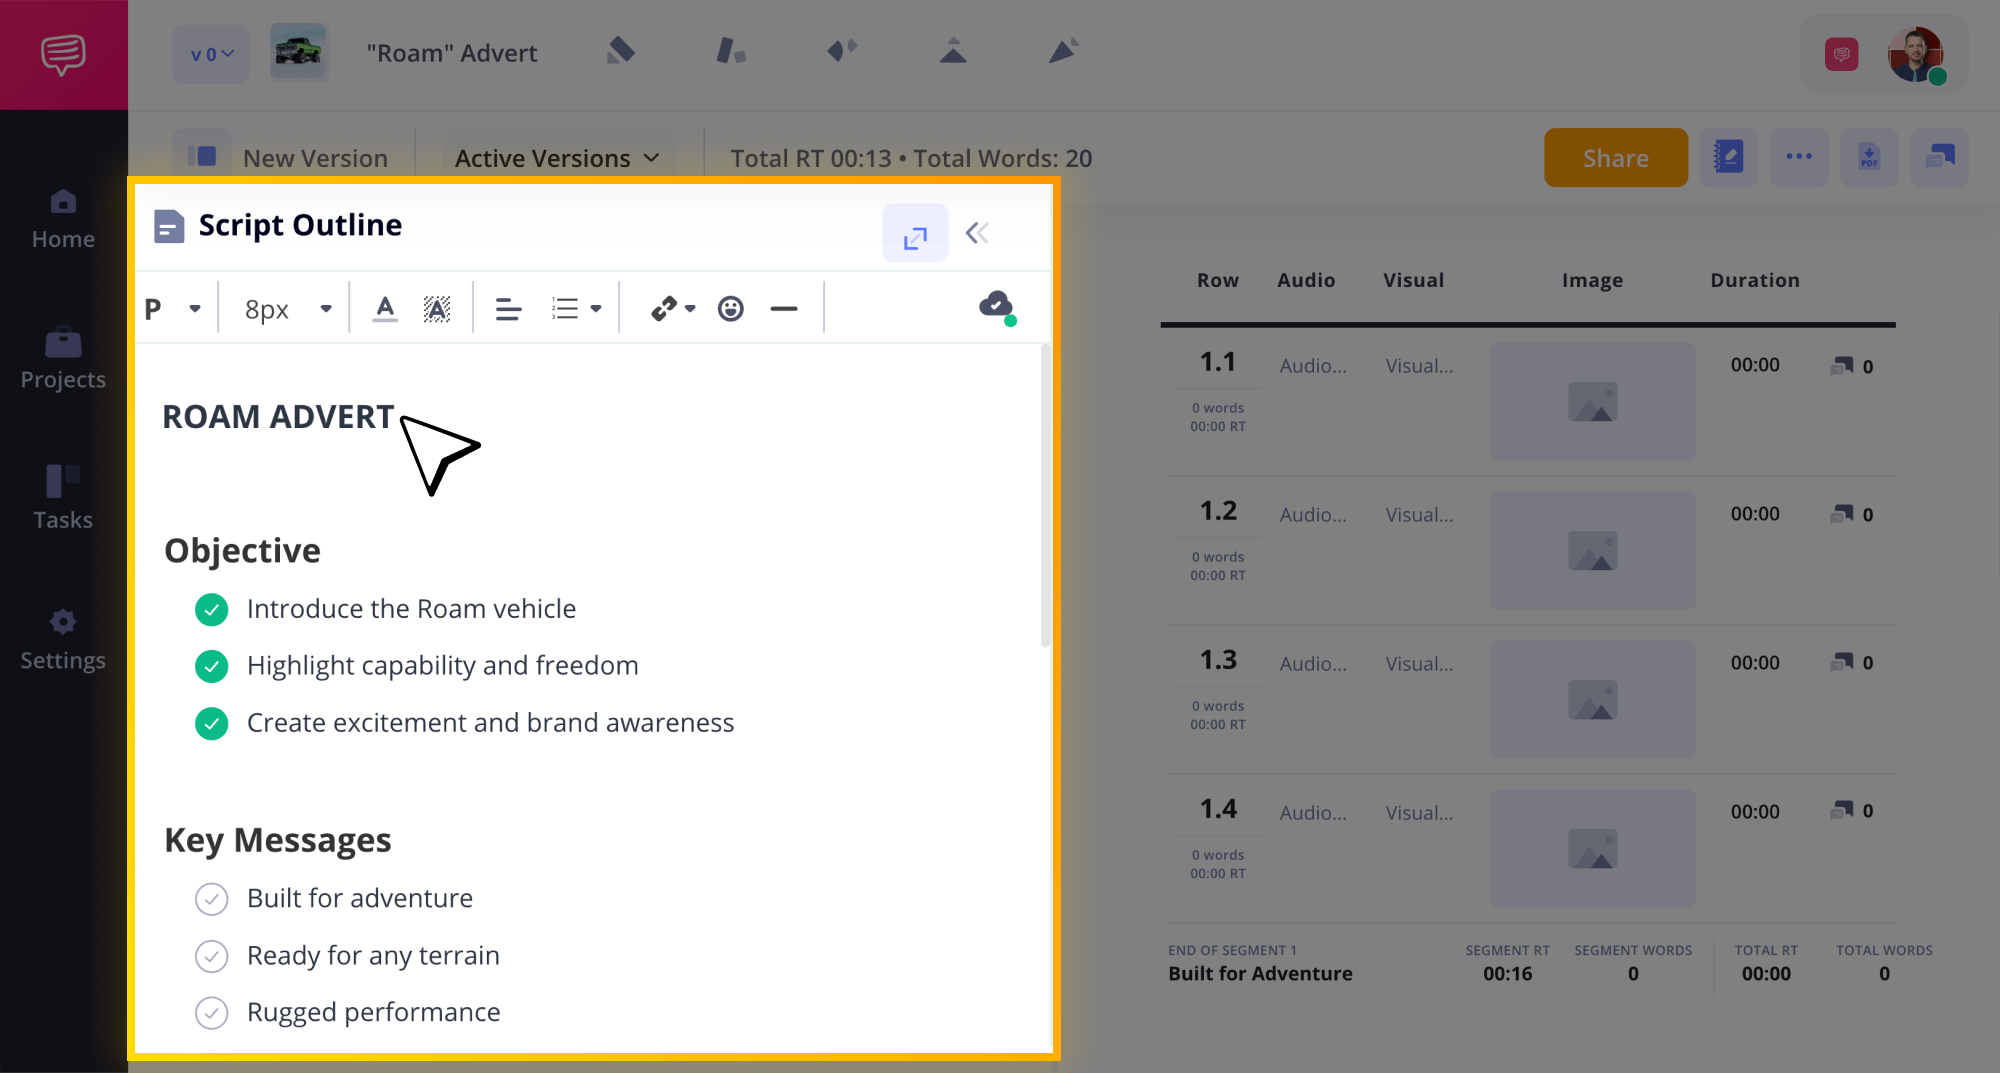Click the cloud saved status icon
Image resolution: width=2000 pixels, height=1073 pixels.
pos(997,306)
